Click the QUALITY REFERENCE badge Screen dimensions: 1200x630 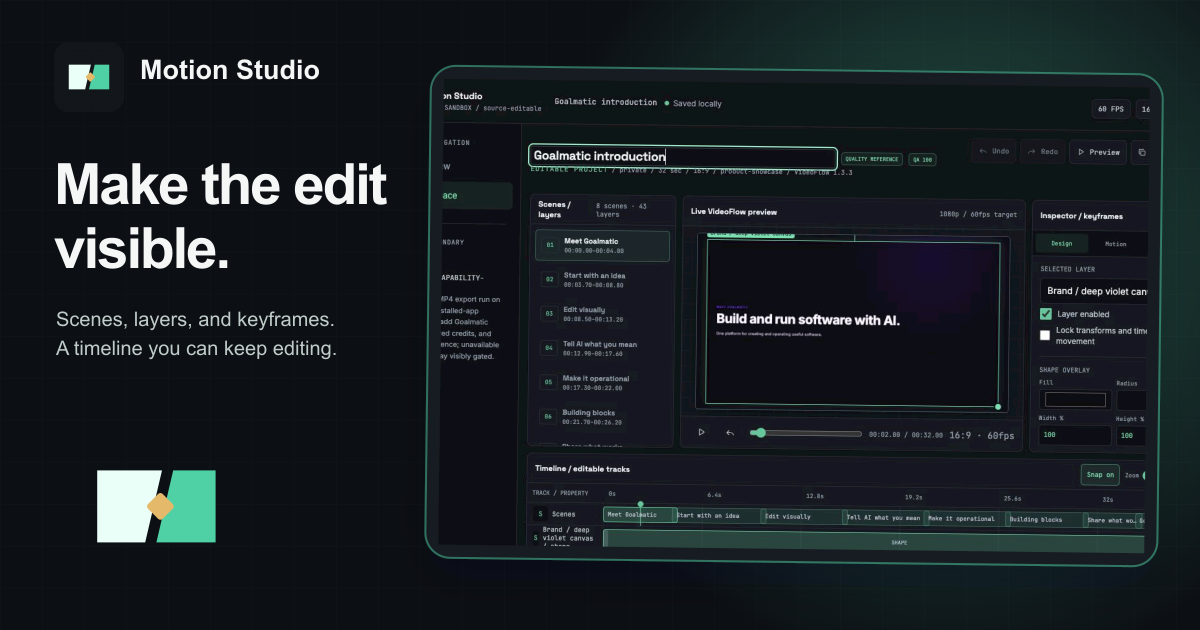pos(872,159)
